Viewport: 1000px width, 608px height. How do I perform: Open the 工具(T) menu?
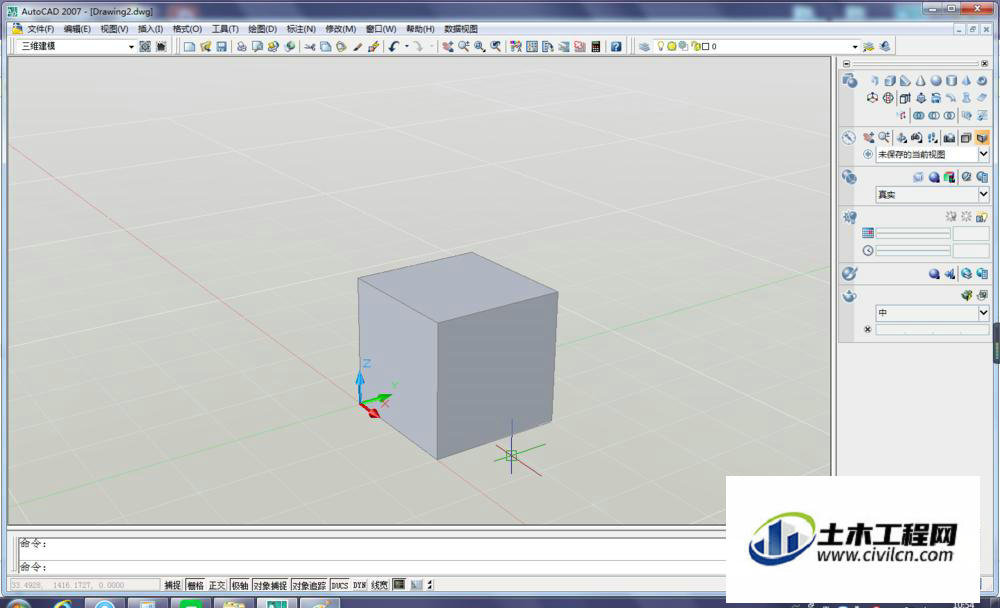point(224,29)
